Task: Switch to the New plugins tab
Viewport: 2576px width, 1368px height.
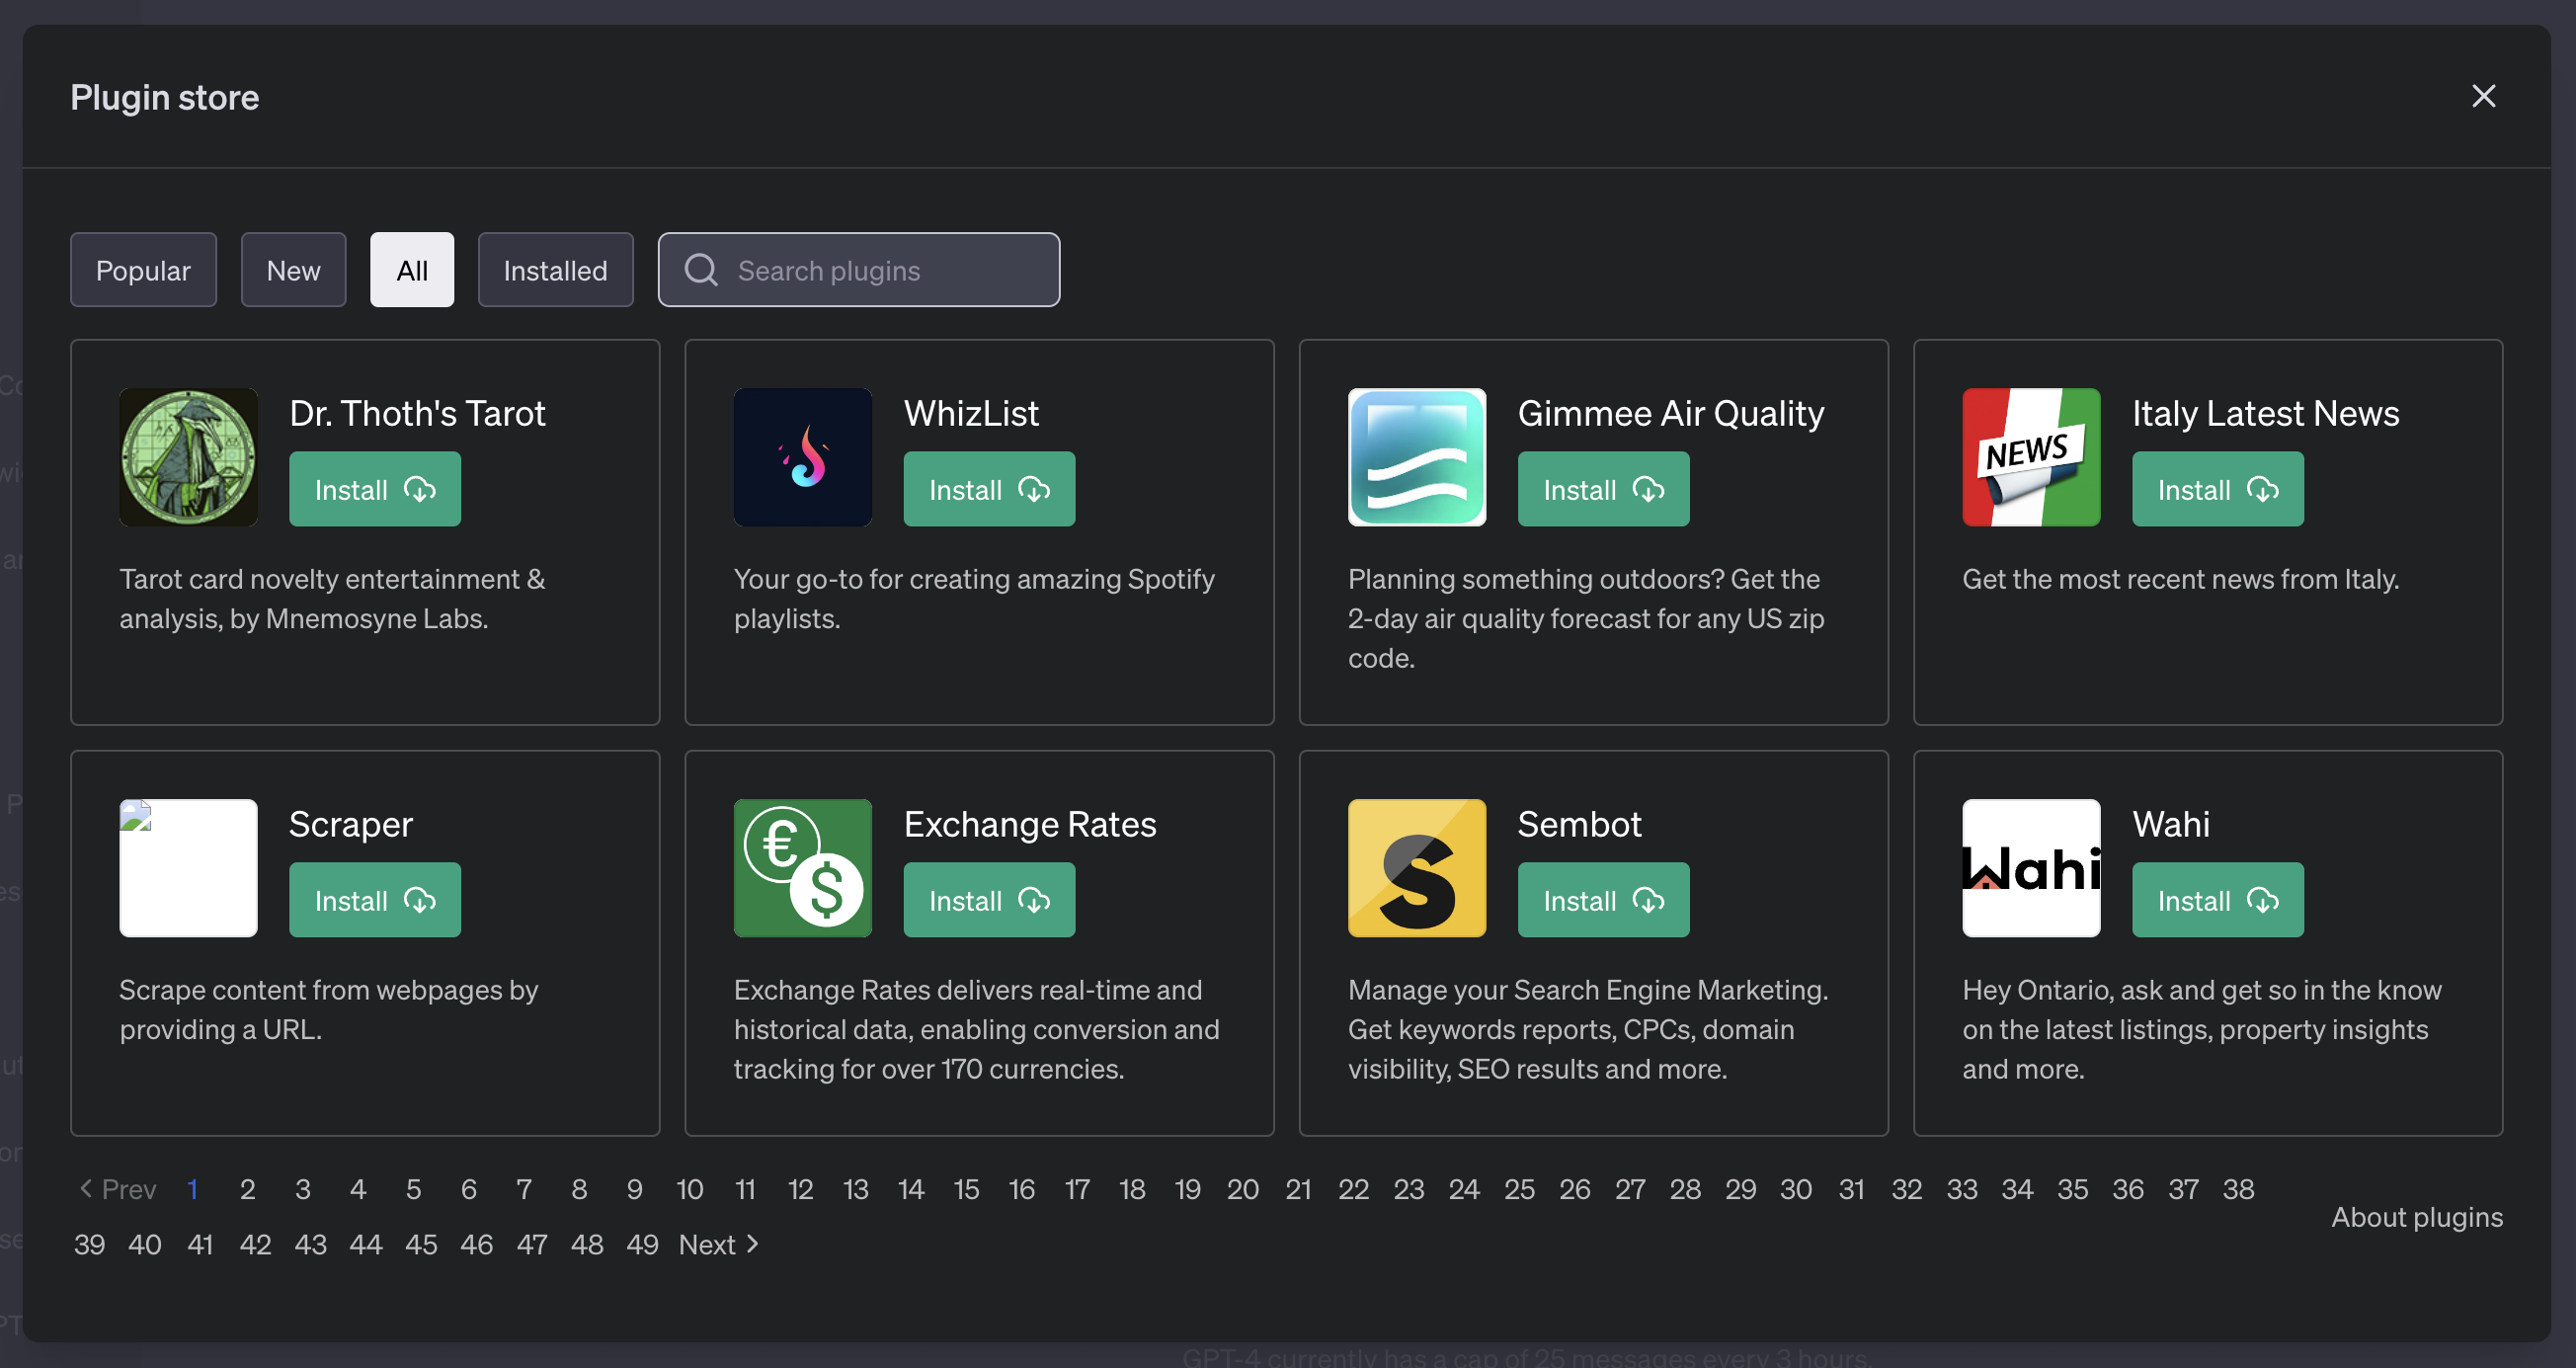Action: (291, 270)
